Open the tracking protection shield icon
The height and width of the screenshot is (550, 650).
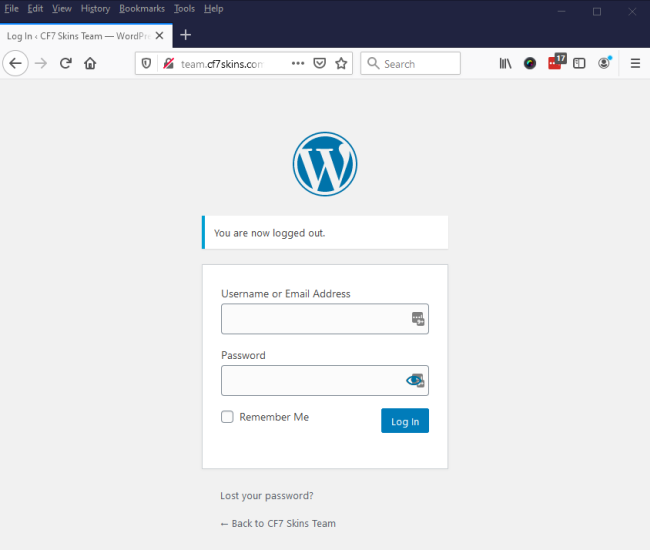tap(147, 63)
